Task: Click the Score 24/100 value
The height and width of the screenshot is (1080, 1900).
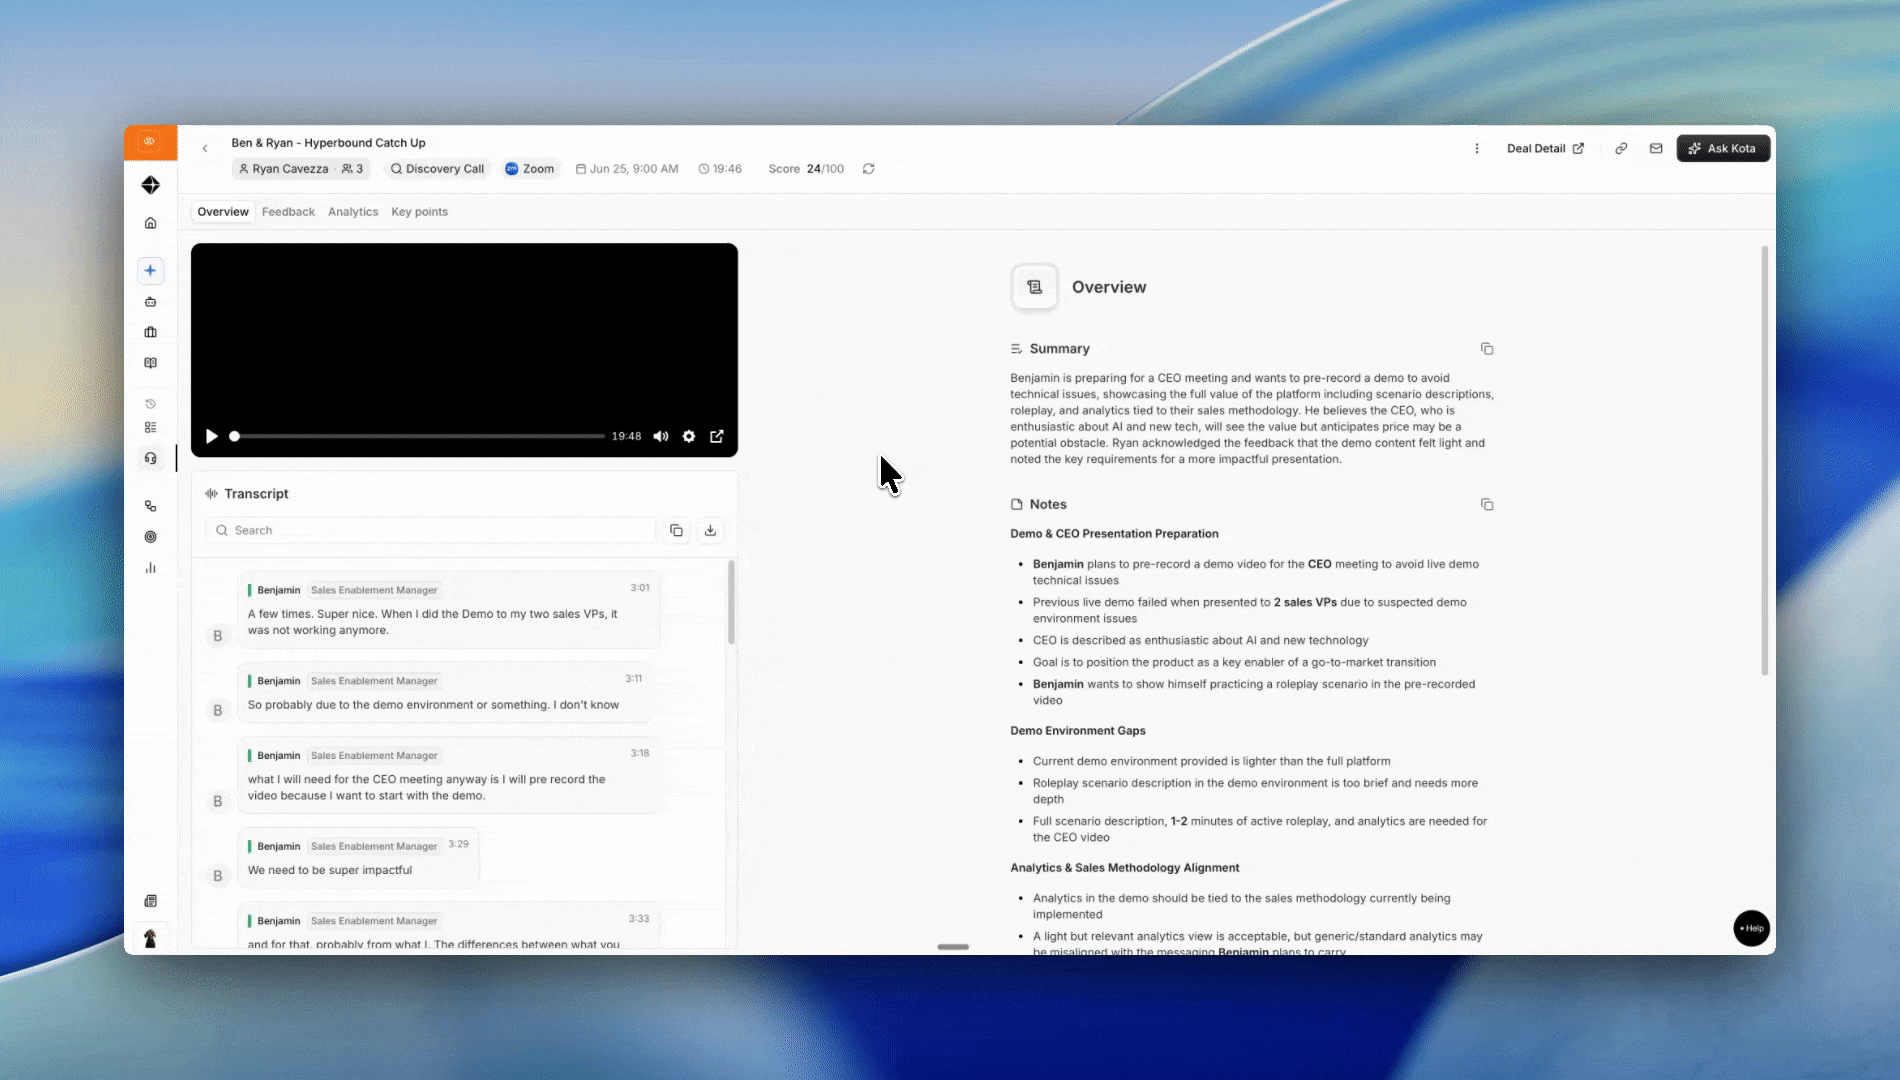Action: click(806, 169)
